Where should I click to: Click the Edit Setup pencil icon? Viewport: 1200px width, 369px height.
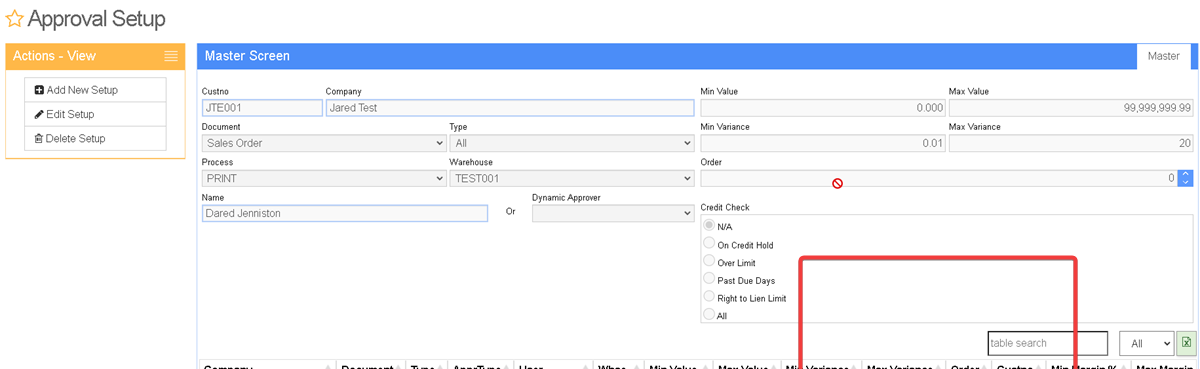point(39,114)
